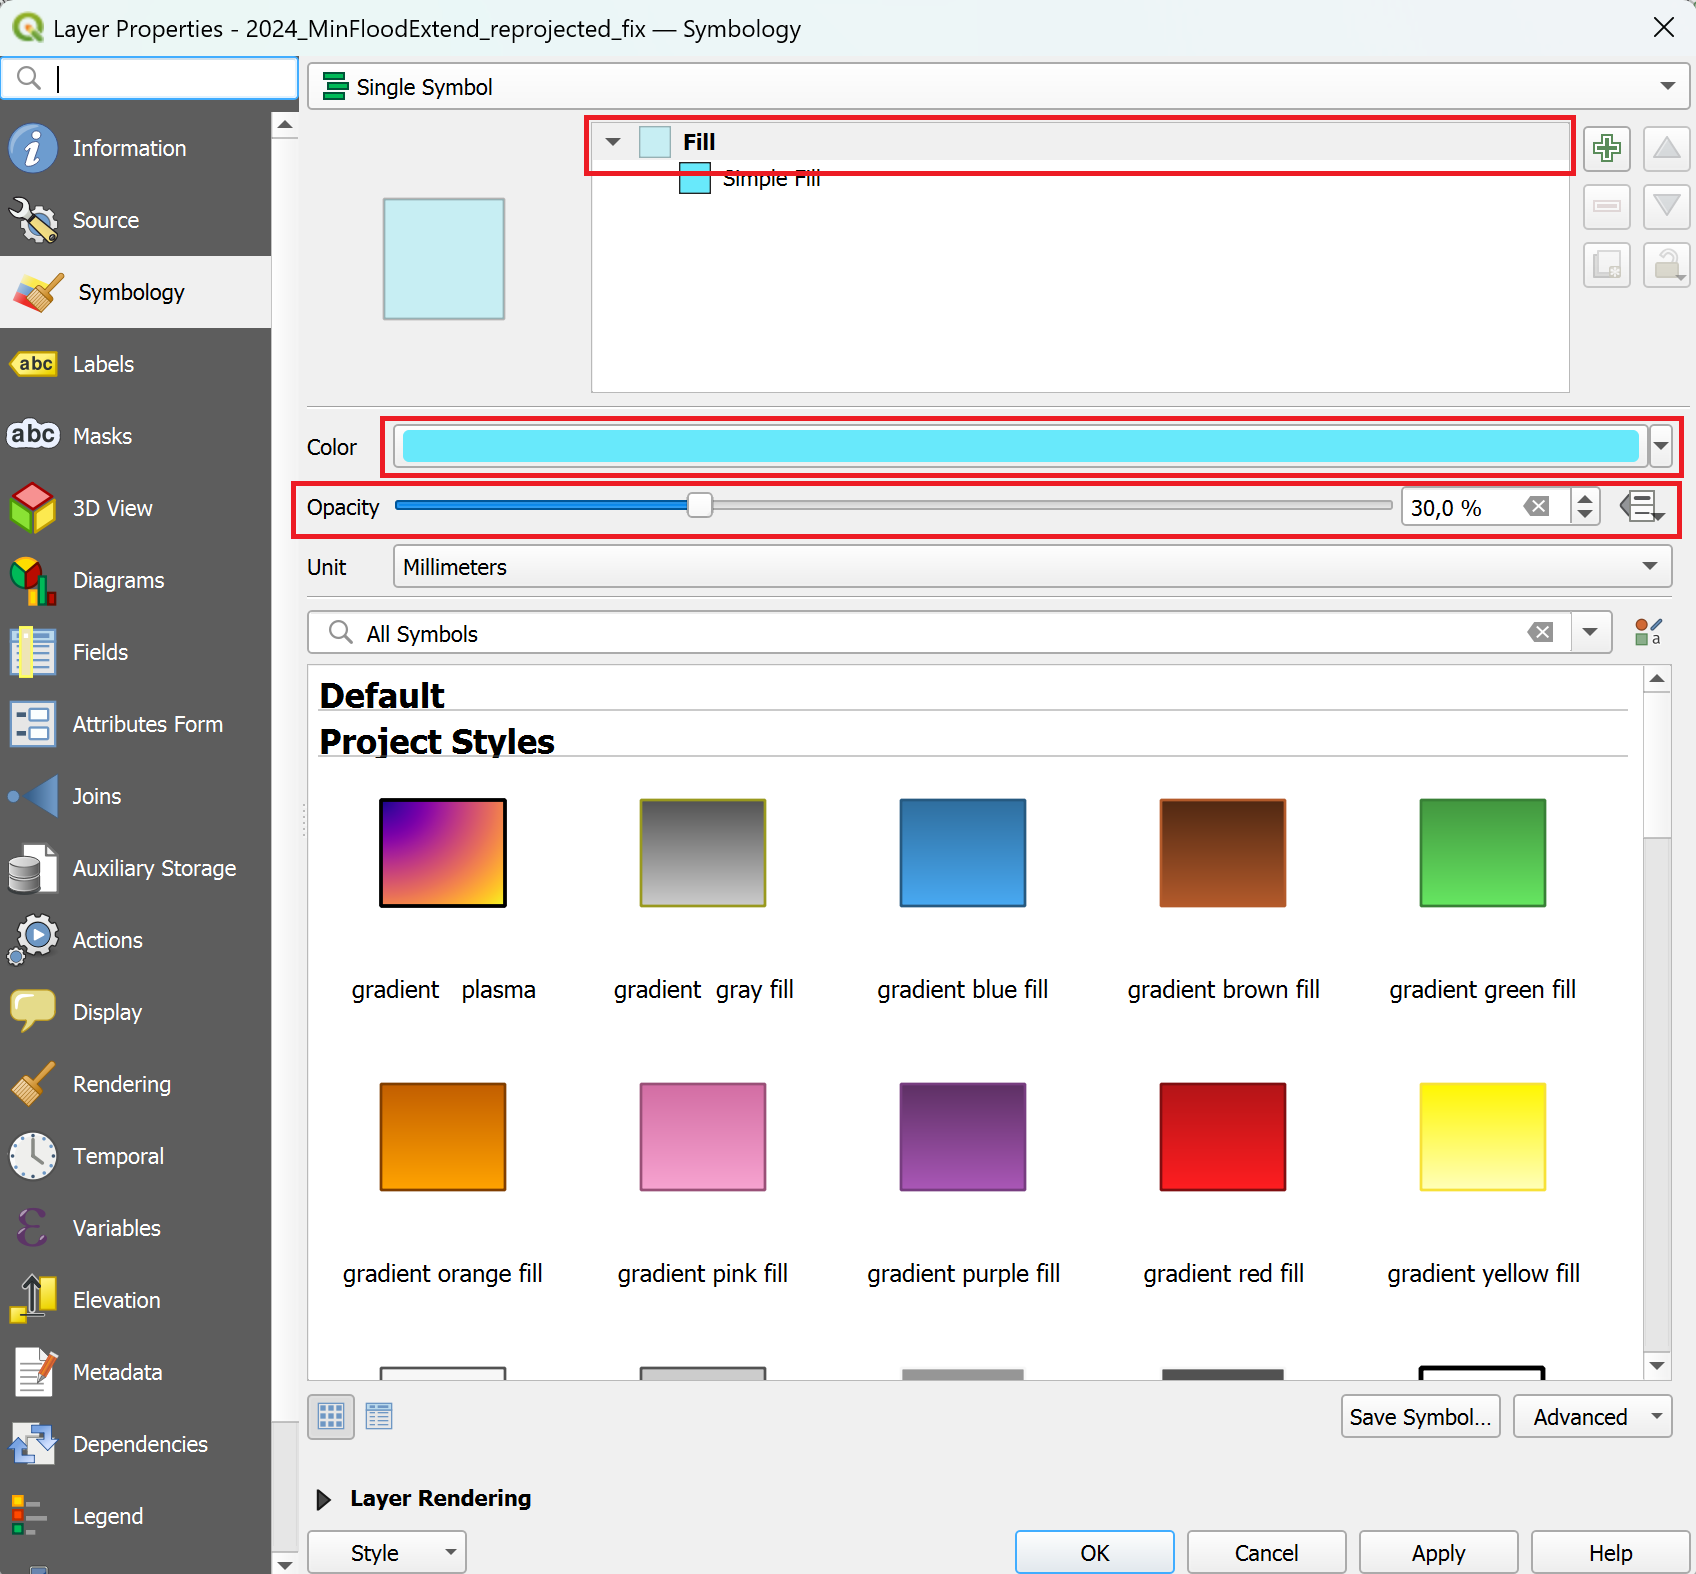Image resolution: width=1696 pixels, height=1574 pixels.
Task: Click the Apply button
Action: point(1438,1552)
